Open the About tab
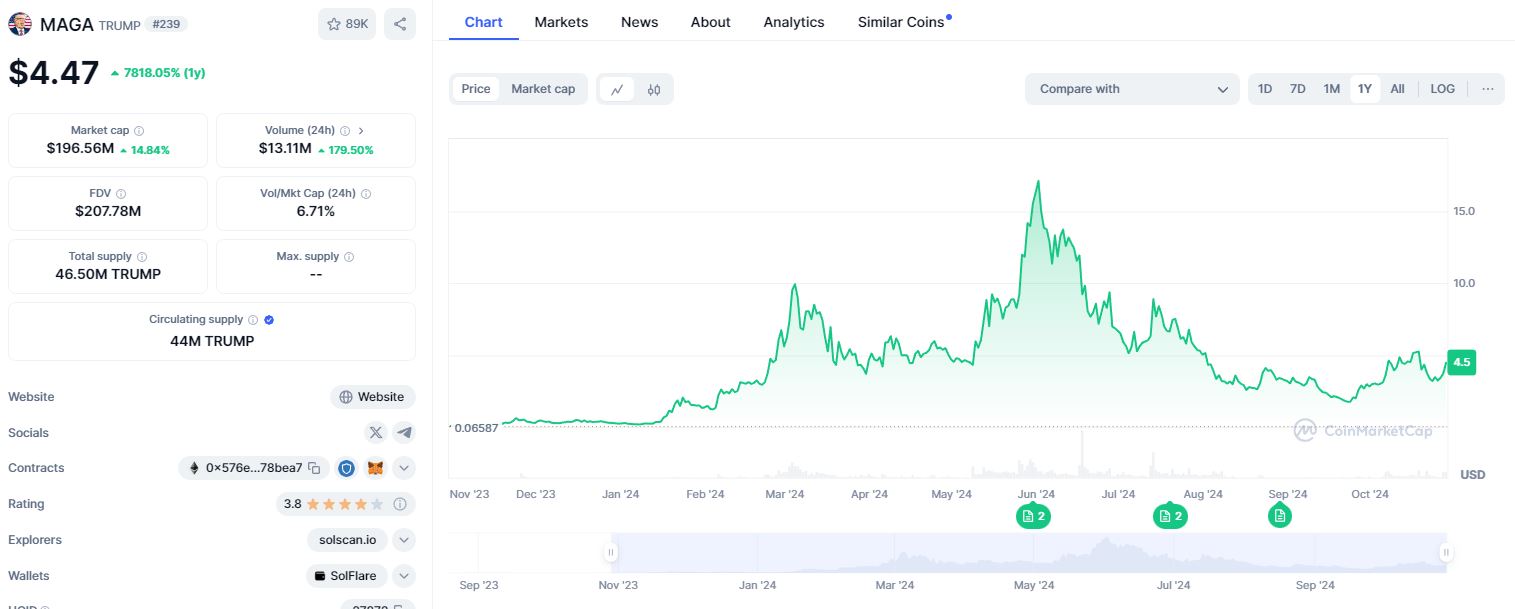 tap(711, 22)
